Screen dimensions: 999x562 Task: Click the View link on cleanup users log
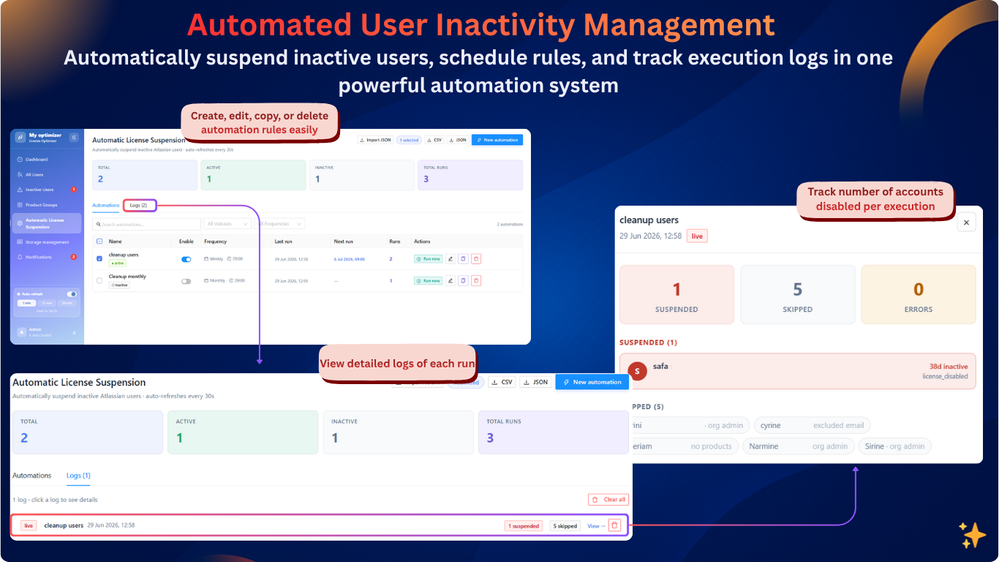(596, 526)
